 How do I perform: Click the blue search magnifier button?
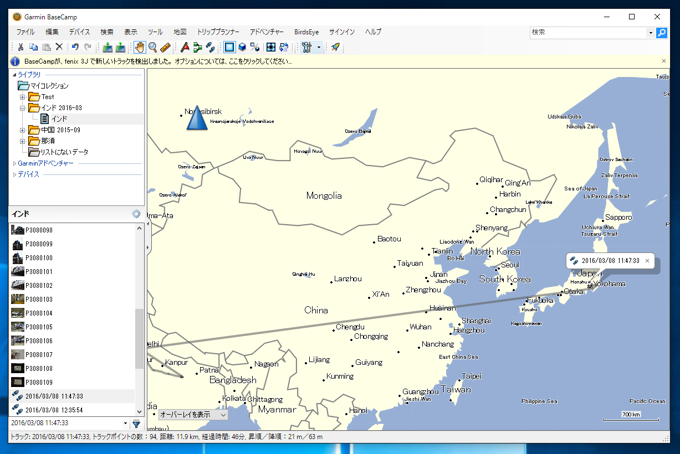coord(661,33)
